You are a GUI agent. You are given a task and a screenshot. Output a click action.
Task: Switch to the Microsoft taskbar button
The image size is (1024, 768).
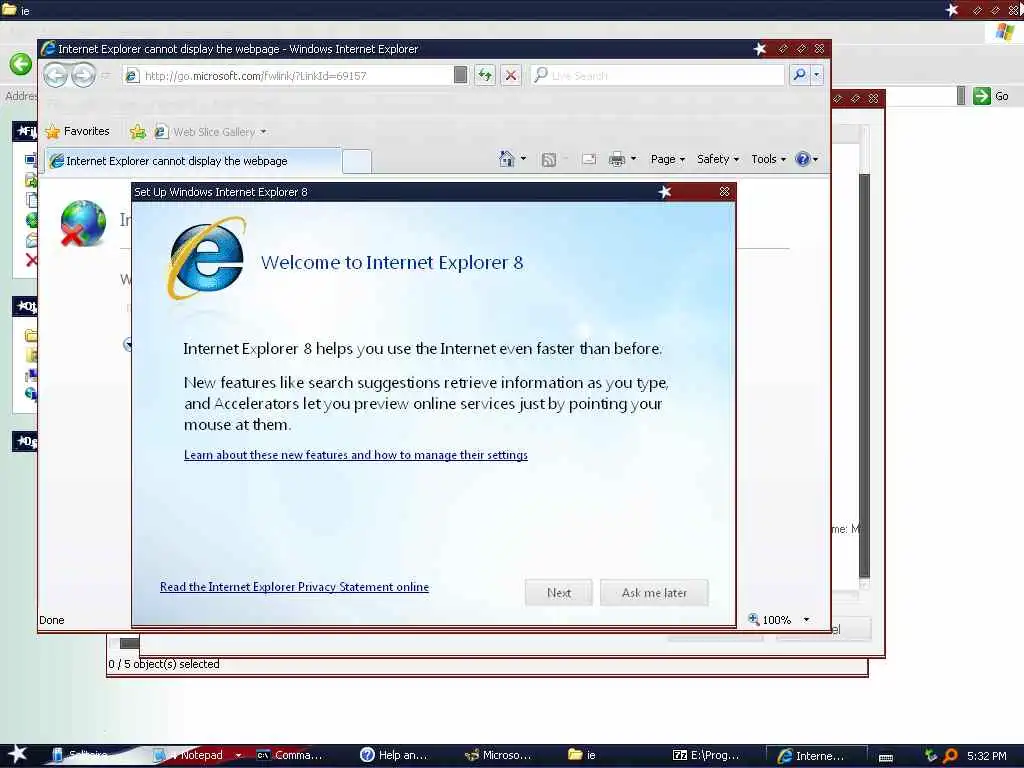pyautogui.click(x=498, y=755)
